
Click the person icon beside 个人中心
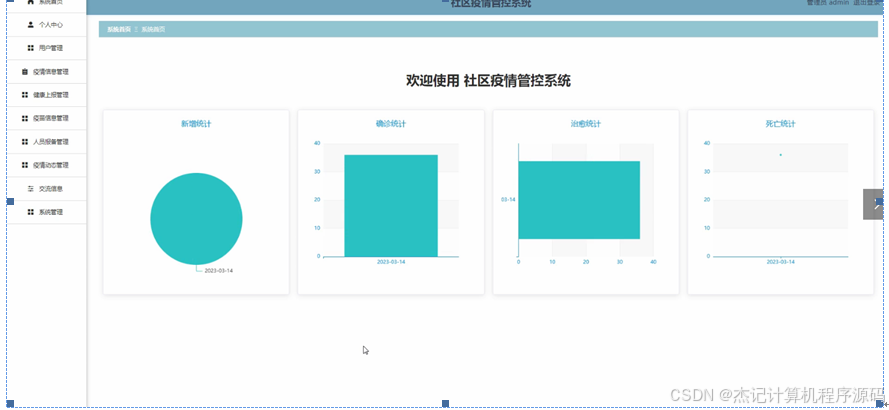(x=31, y=25)
